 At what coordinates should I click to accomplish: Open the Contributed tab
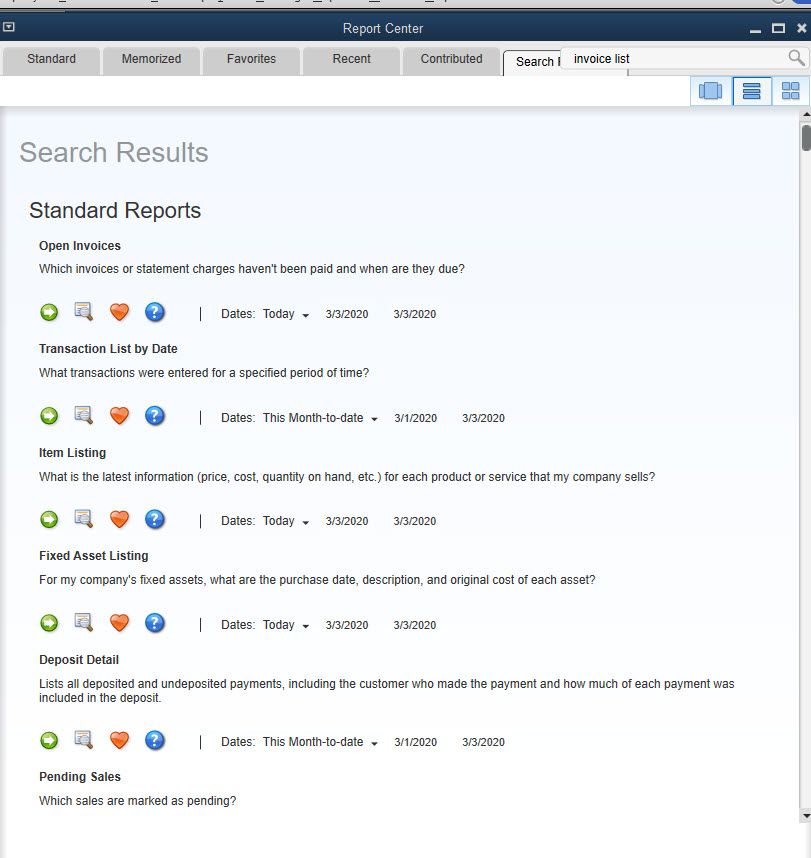[x=451, y=59]
